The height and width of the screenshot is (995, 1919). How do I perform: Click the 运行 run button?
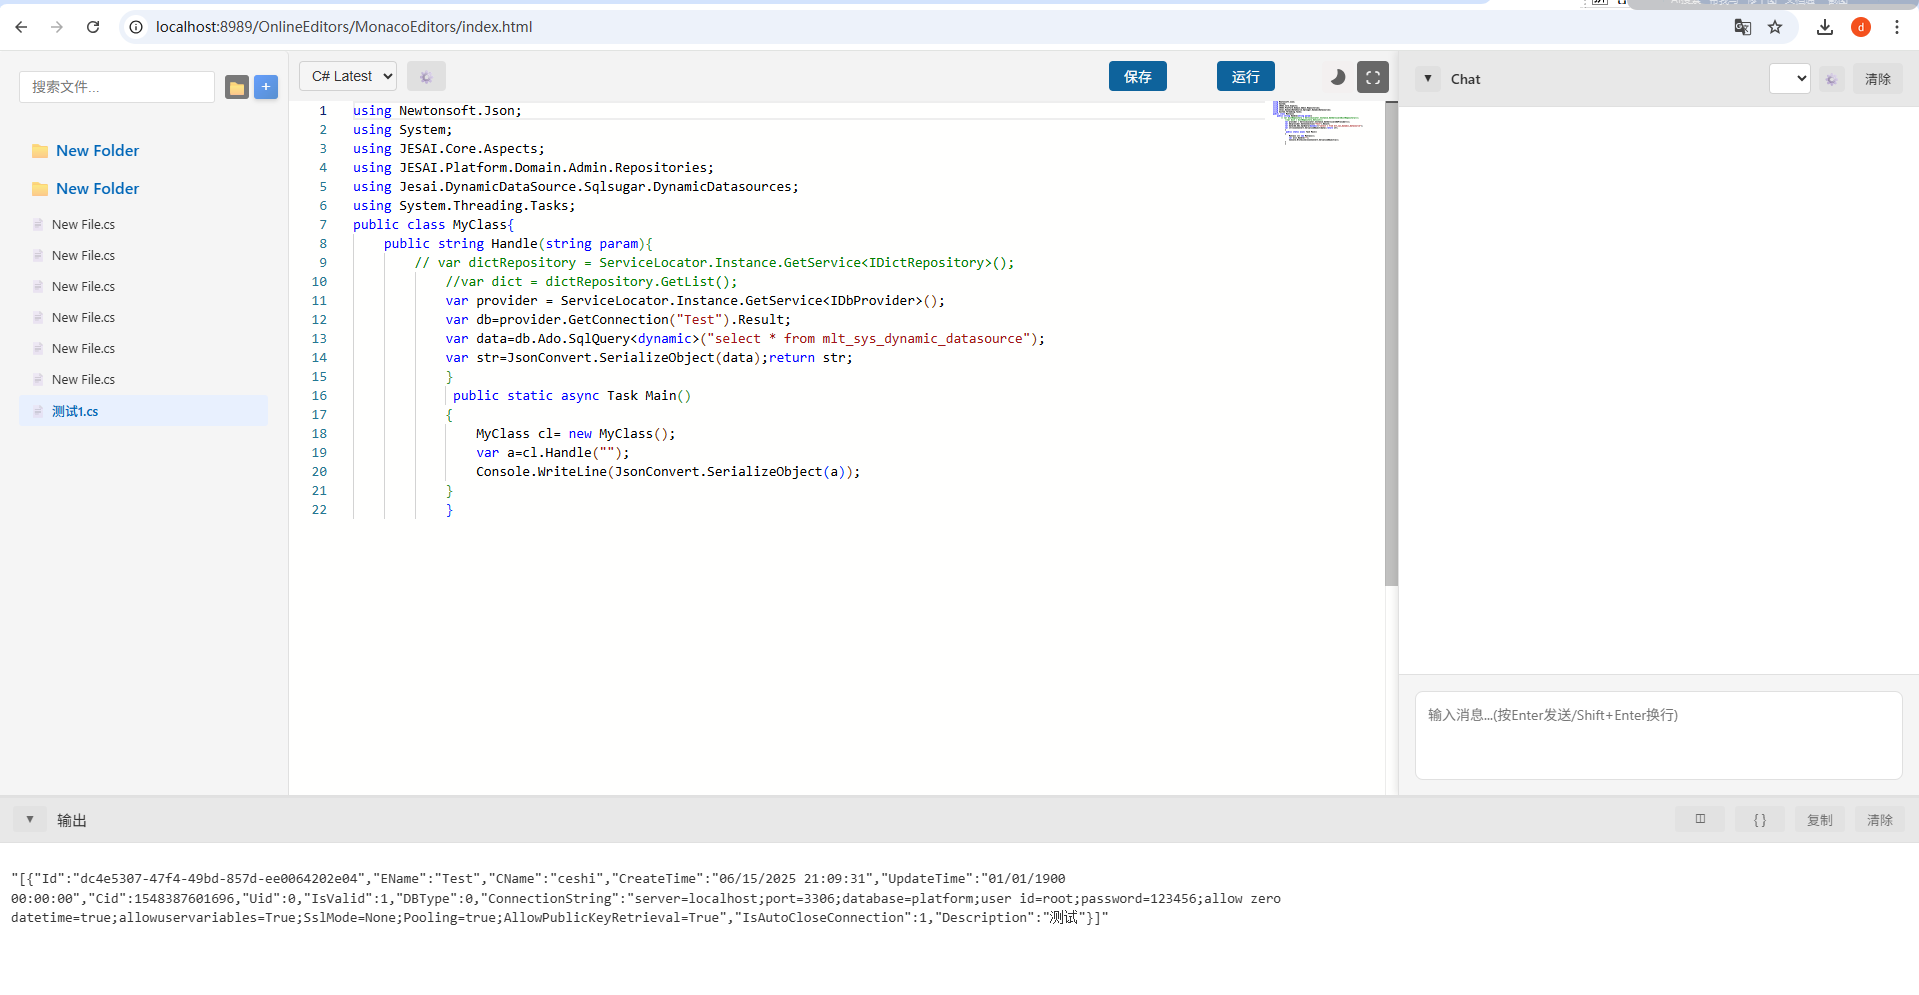pyautogui.click(x=1245, y=76)
